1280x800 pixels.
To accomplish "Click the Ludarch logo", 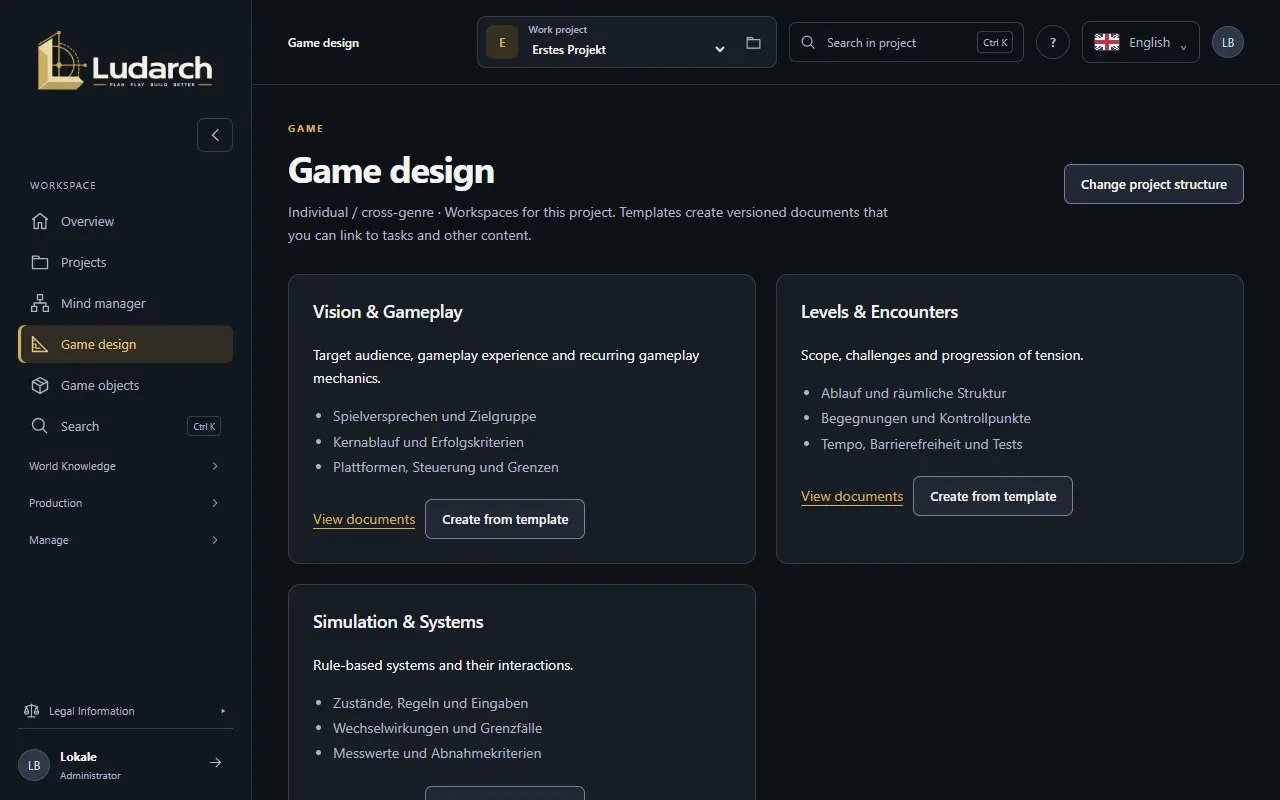I will click(125, 60).
